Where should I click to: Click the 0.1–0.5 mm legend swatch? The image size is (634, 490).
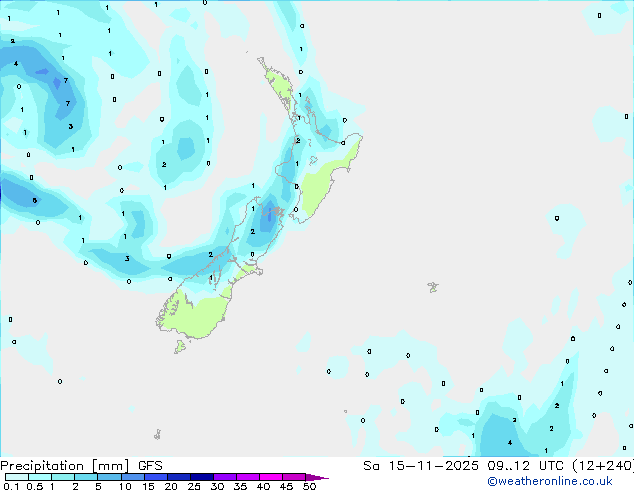17,477
